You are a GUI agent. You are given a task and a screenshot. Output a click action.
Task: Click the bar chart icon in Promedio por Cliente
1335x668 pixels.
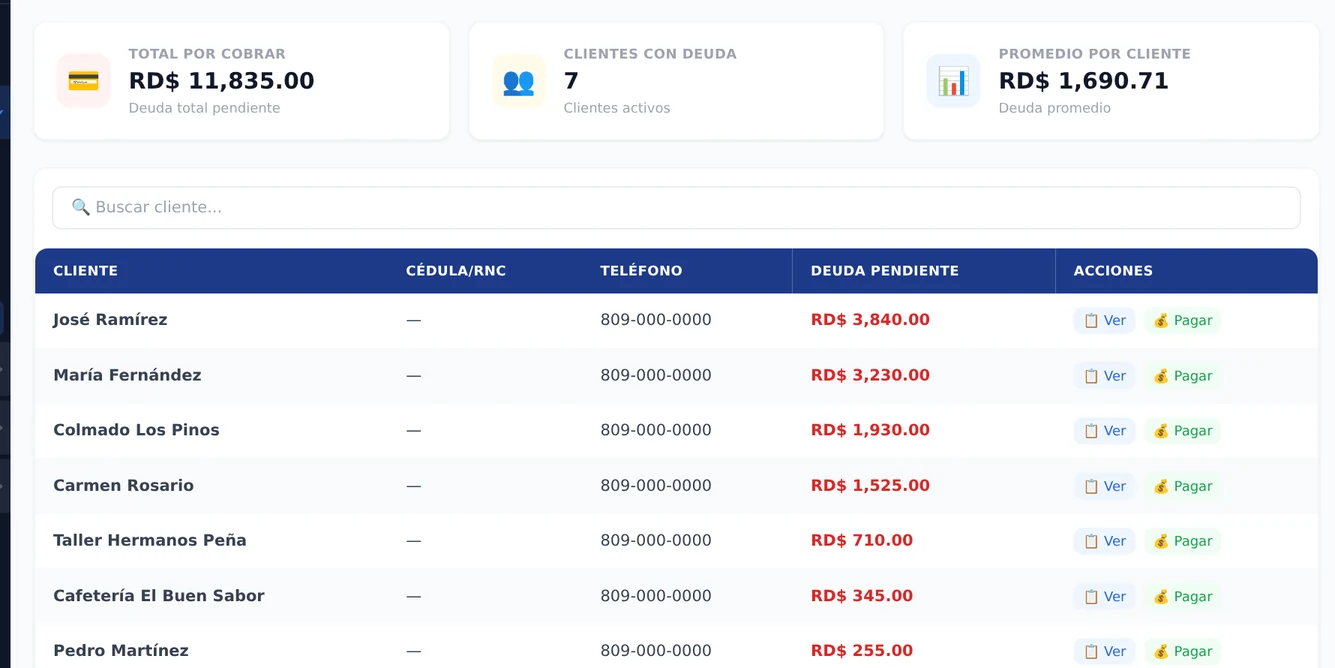pyautogui.click(x=953, y=81)
